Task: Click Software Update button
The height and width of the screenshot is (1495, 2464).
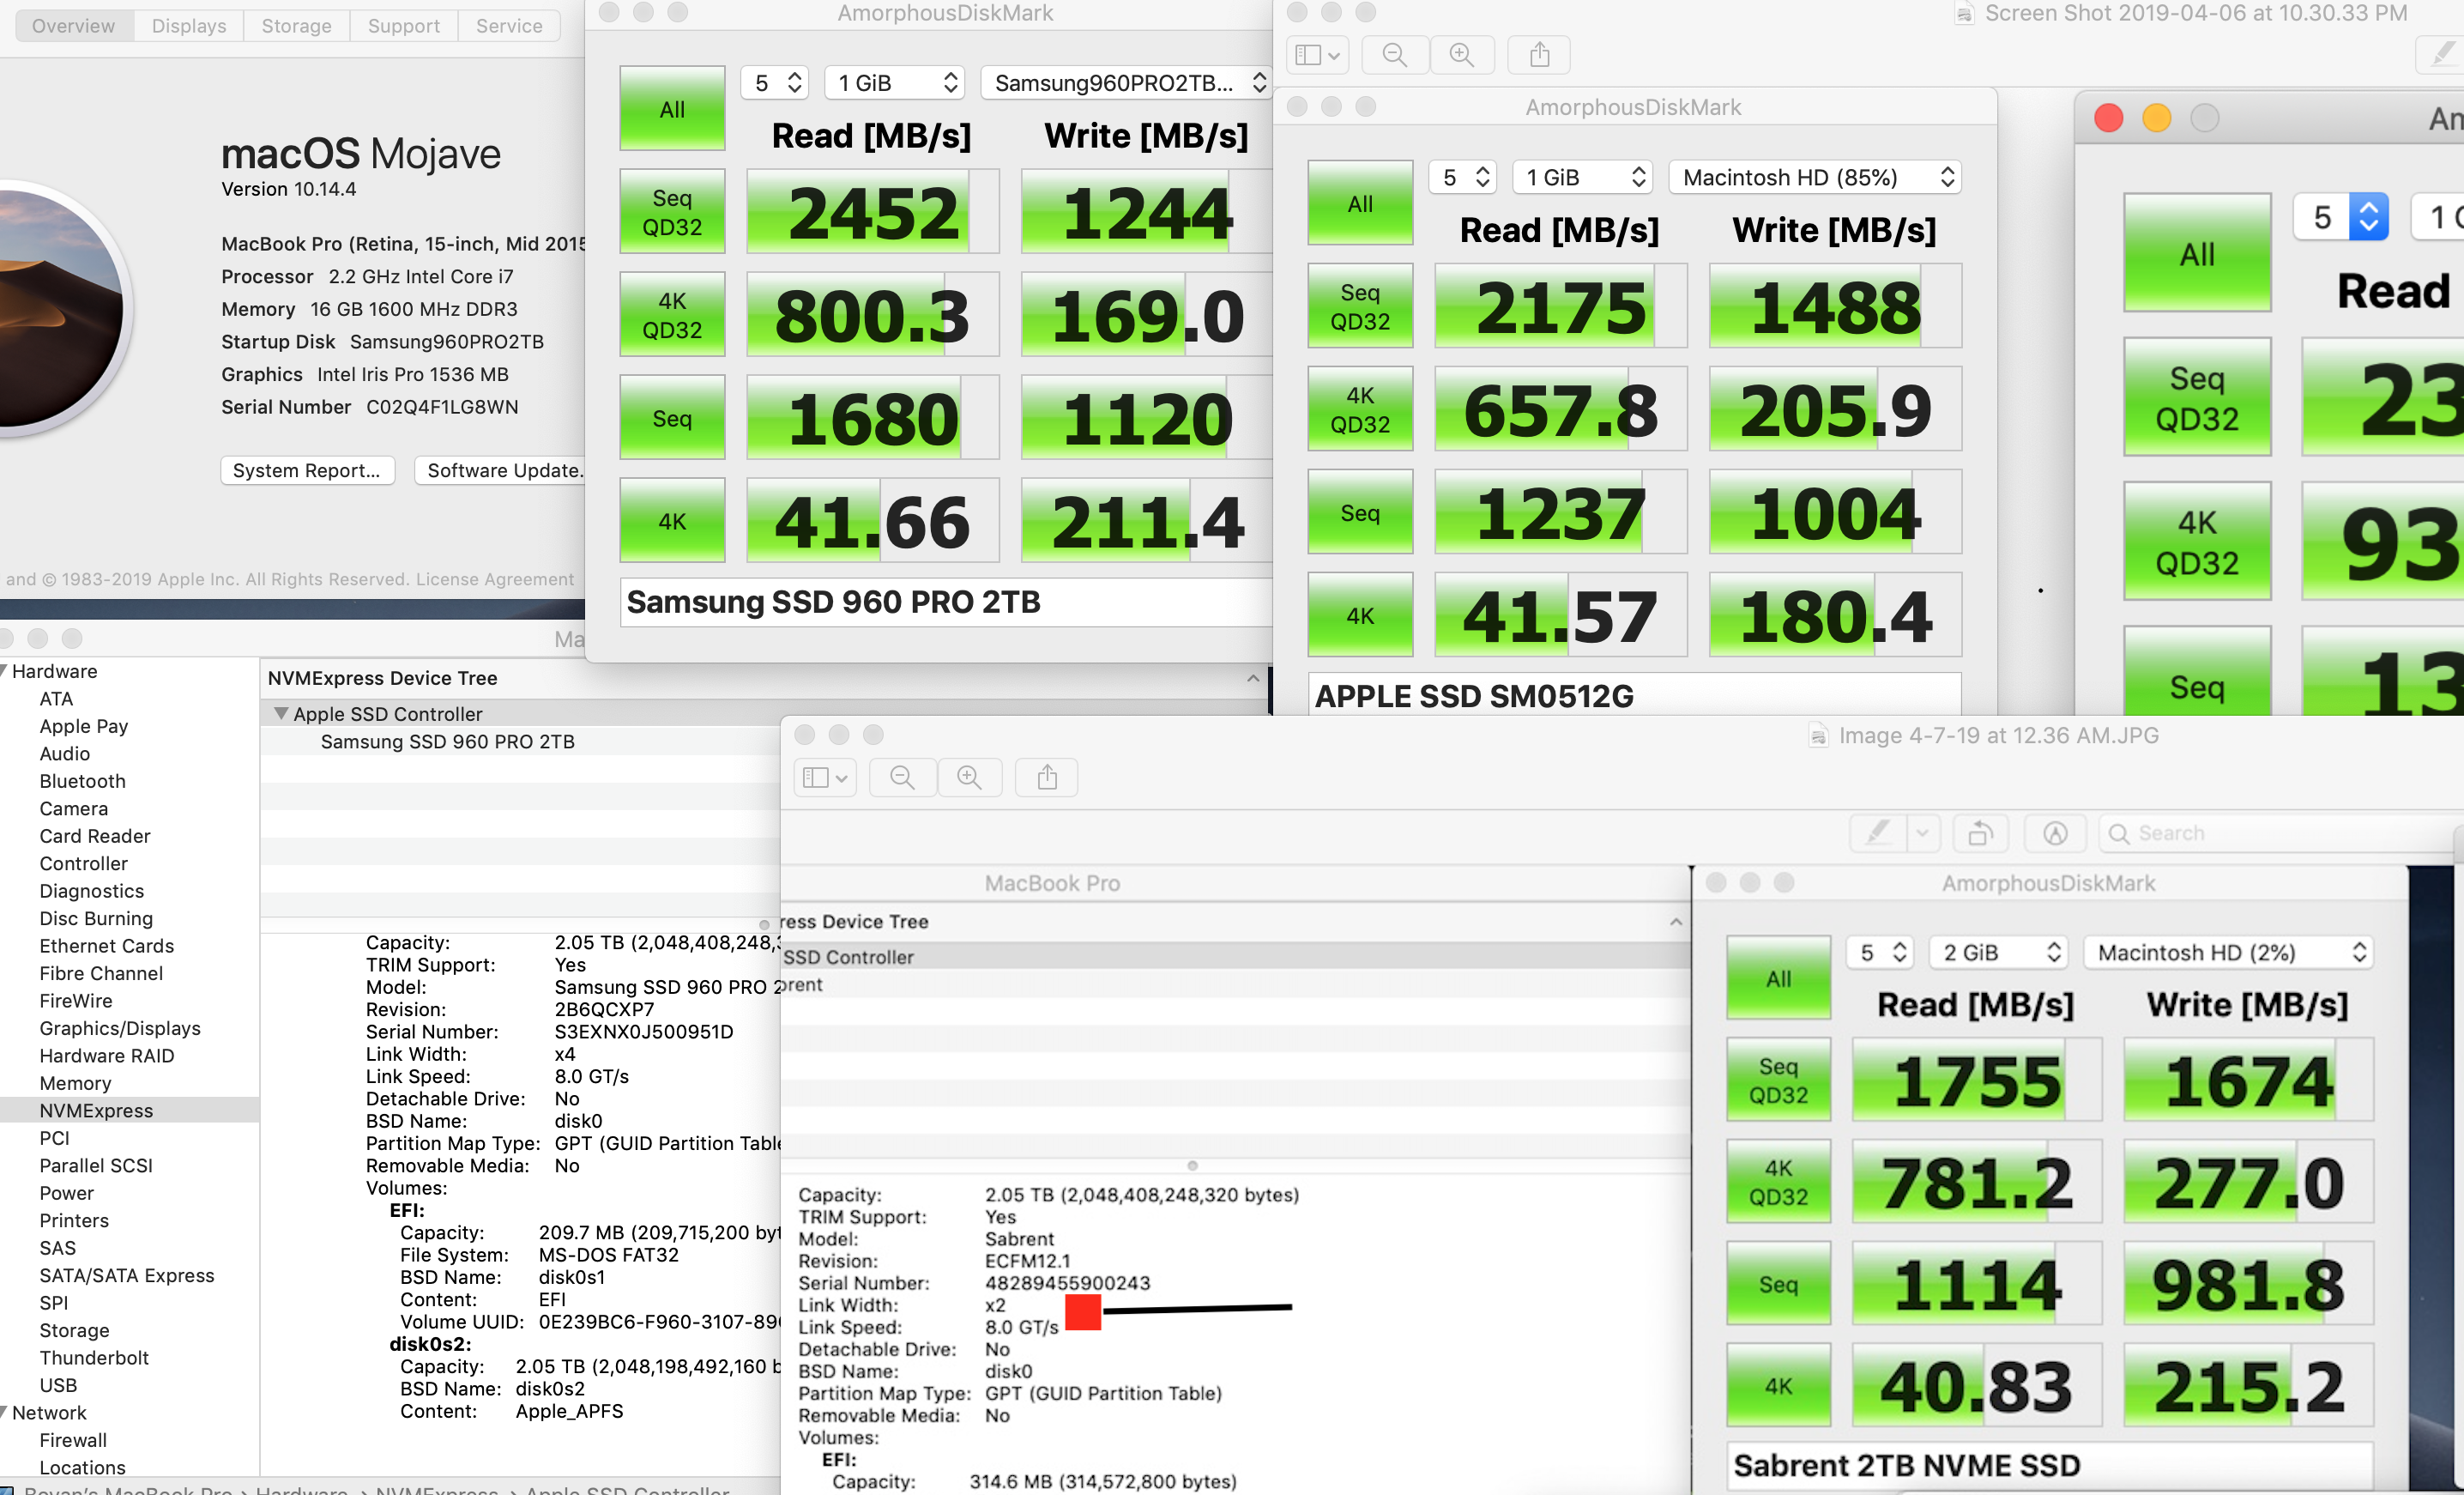Action: coord(502,470)
